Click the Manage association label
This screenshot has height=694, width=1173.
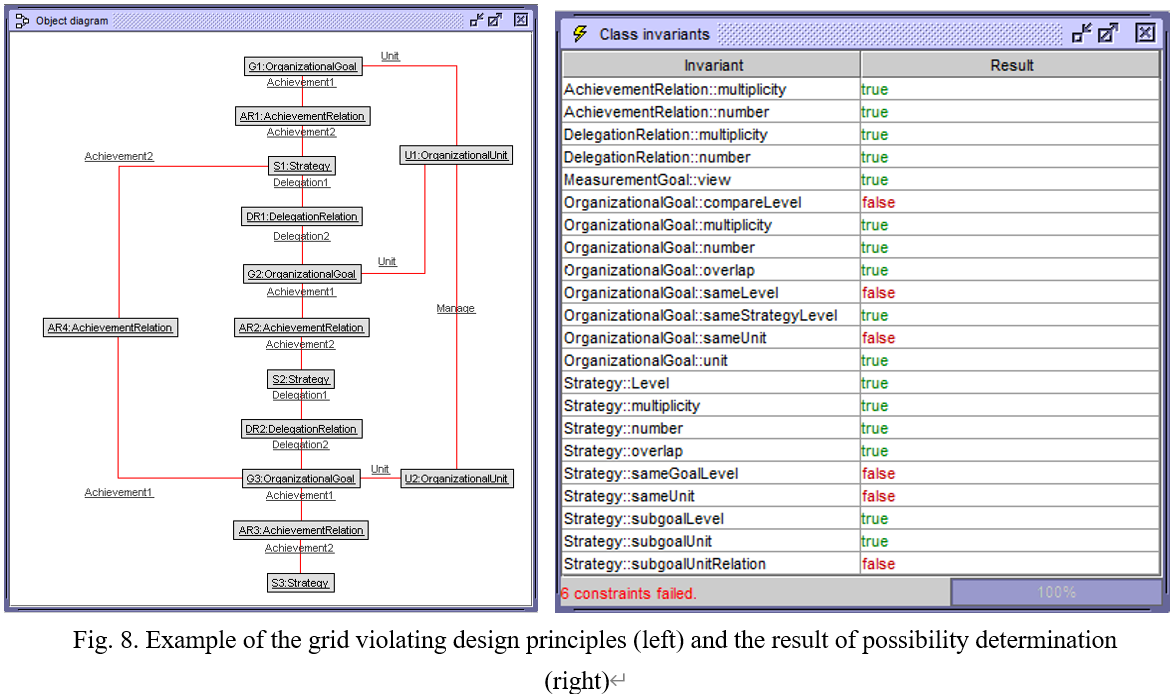point(456,308)
